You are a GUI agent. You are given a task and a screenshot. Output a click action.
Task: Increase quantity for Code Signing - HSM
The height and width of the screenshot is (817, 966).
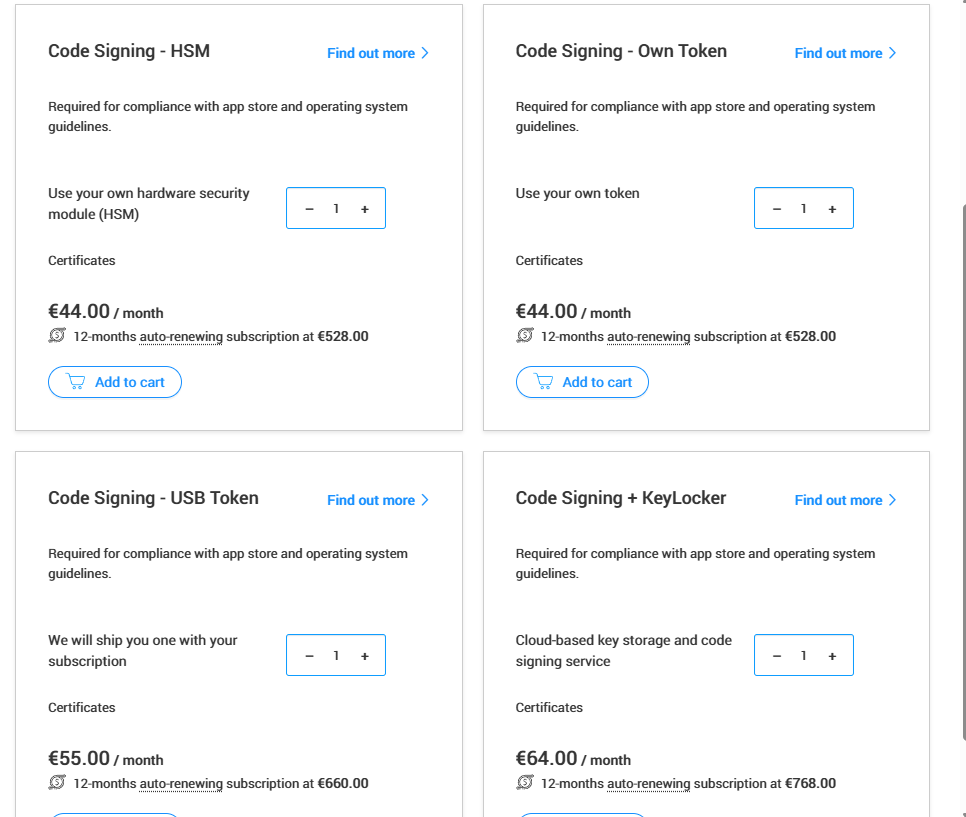click(365, 209)
